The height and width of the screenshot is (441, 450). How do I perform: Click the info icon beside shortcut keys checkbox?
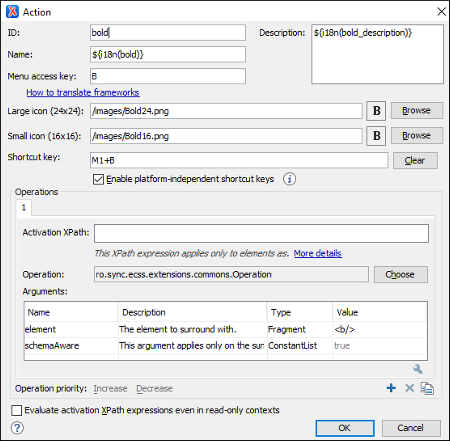[x=289, y=179]
